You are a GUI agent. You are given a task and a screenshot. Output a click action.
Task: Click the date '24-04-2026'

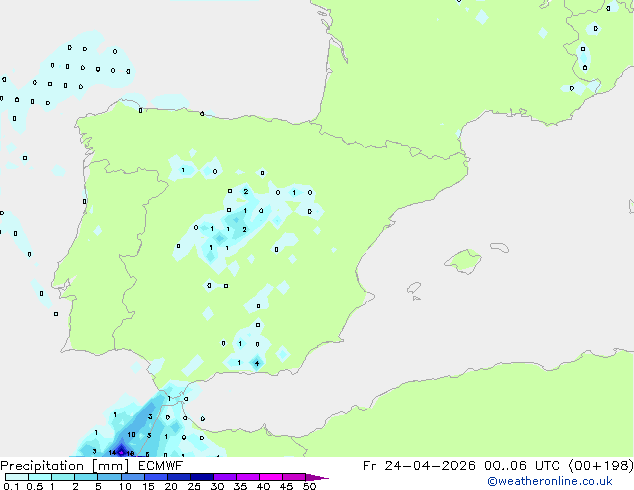[x=430, y=466]
